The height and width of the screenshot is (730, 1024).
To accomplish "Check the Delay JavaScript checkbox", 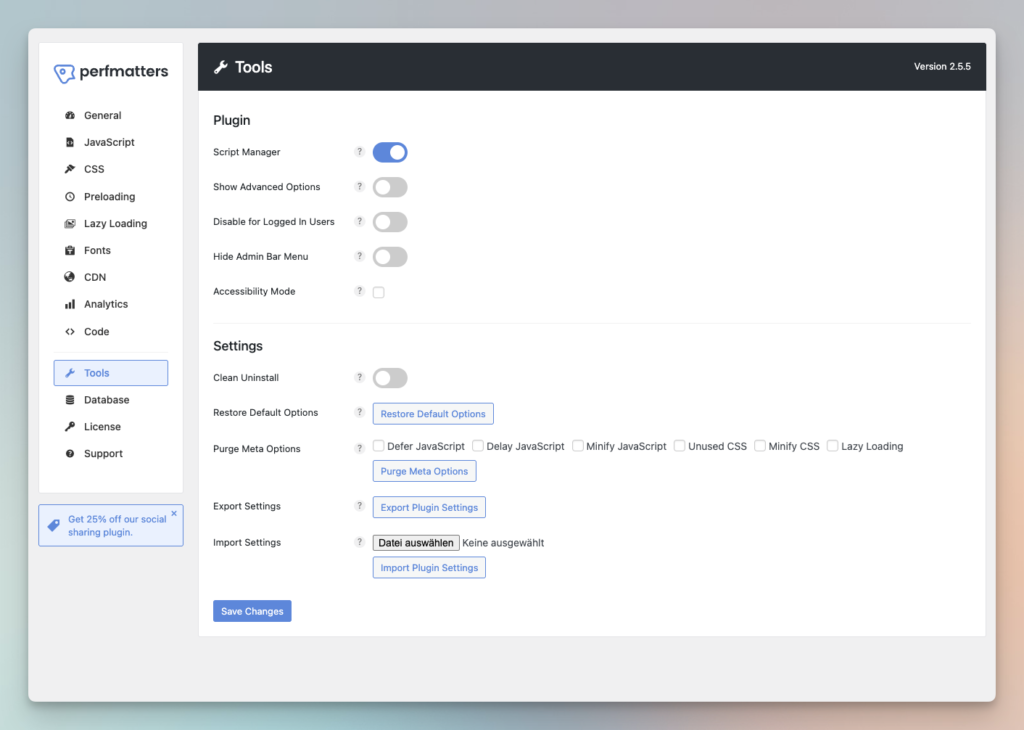I will [478, 445].
